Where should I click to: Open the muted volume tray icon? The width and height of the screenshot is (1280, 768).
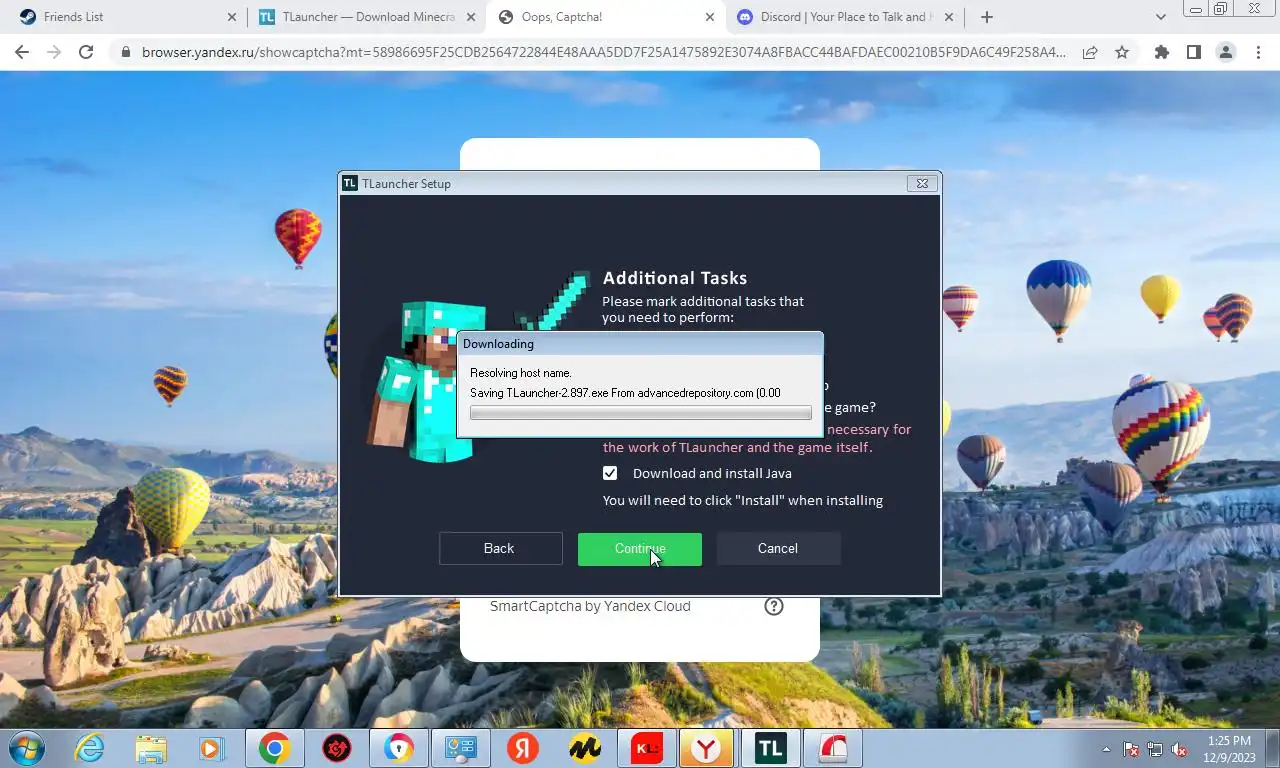[x=1180, y=748]
